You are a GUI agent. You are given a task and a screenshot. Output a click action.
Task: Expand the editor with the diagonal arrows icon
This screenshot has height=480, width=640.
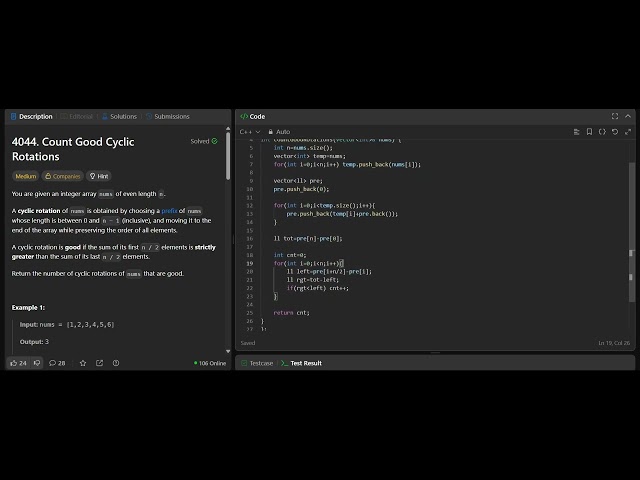[628, 132]
